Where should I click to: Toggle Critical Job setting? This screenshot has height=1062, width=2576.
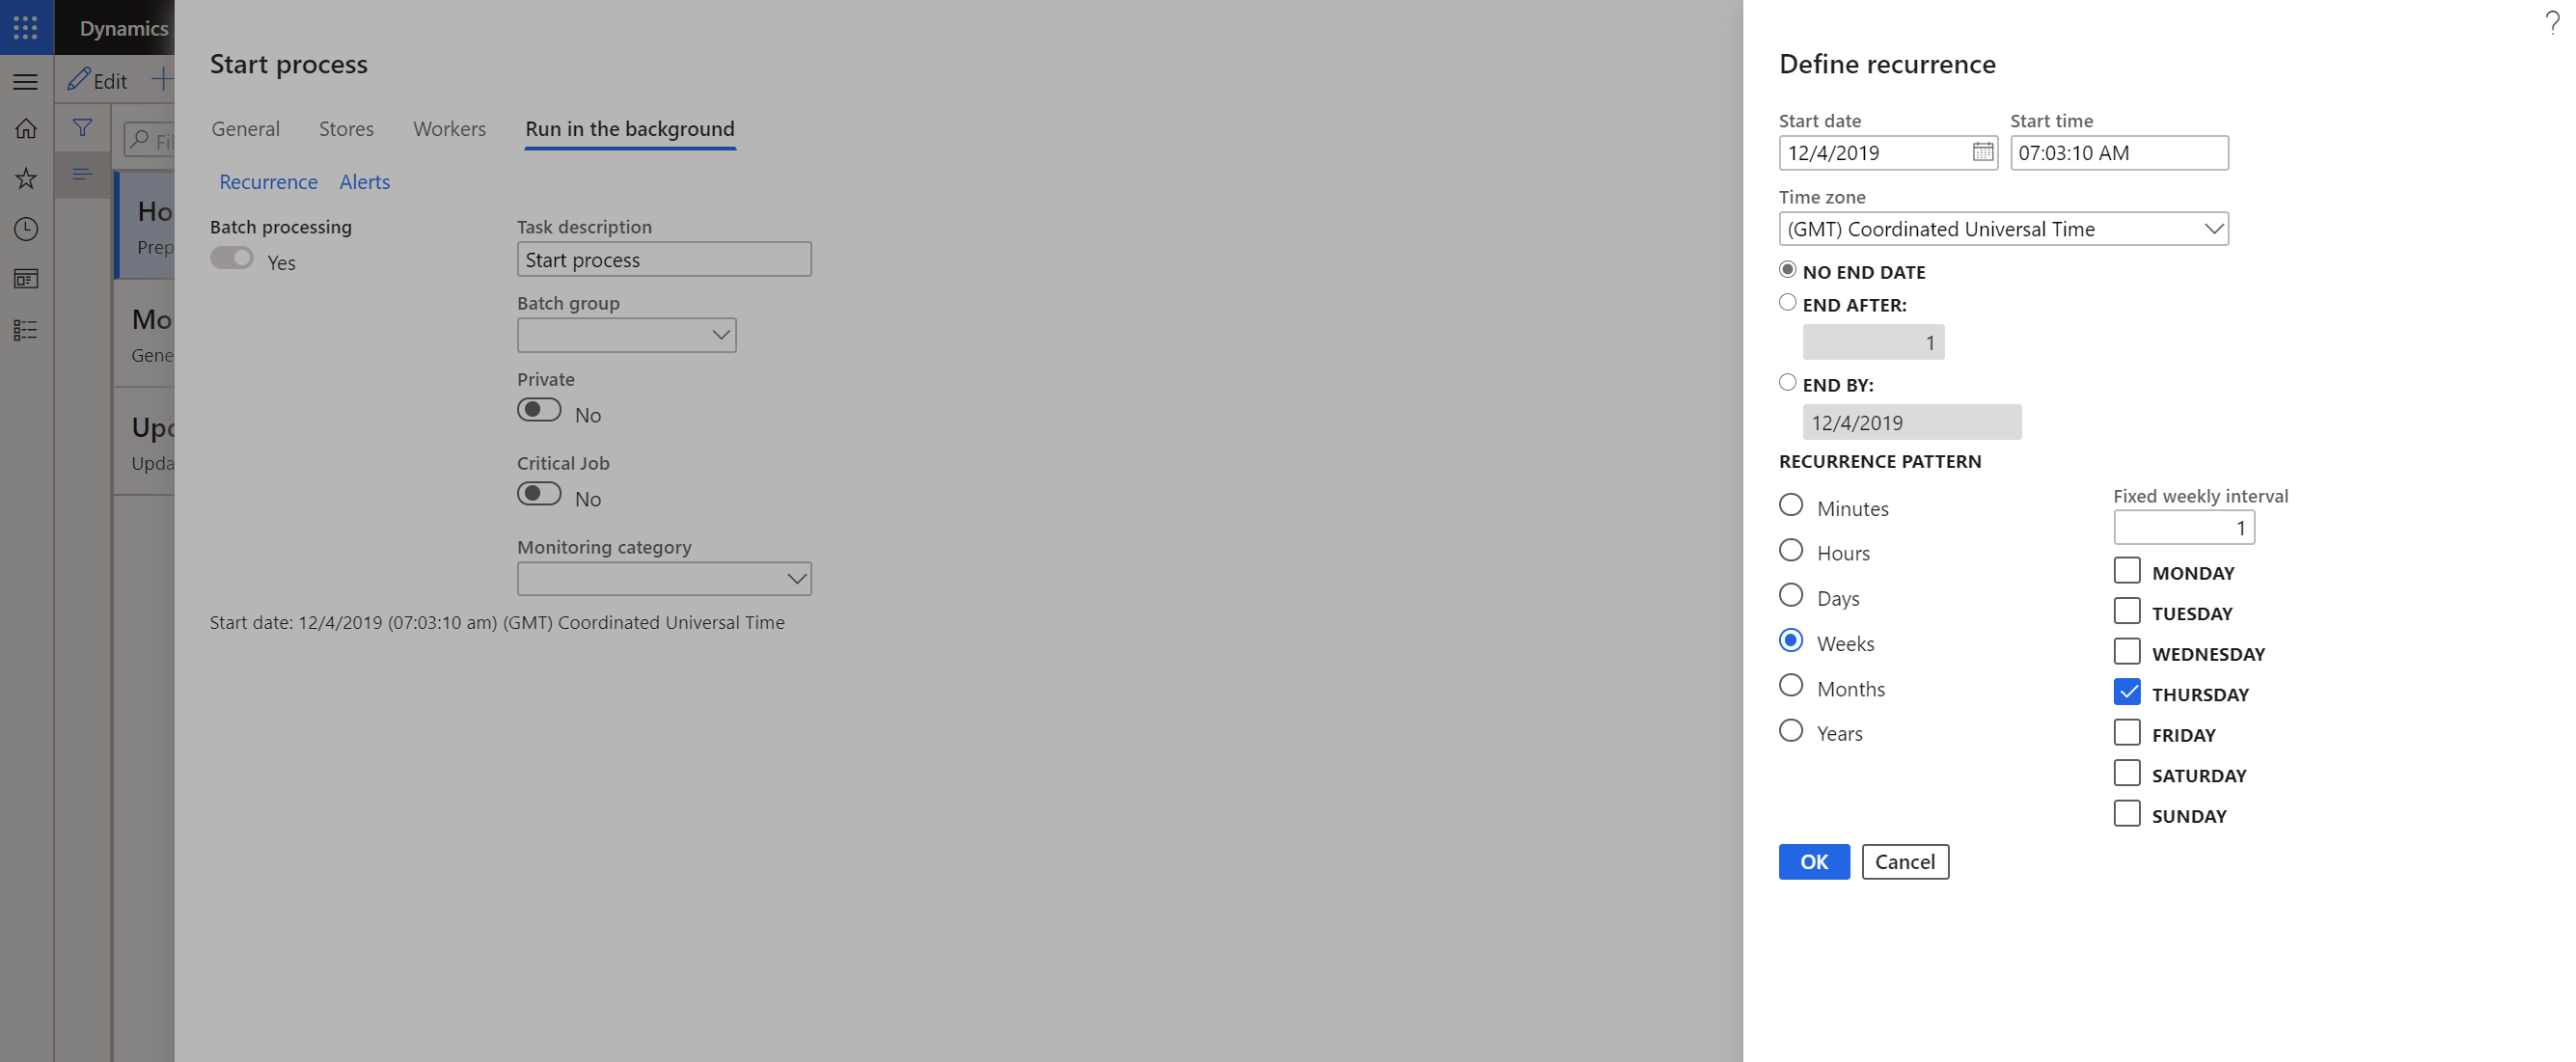(x=539, y=493)
